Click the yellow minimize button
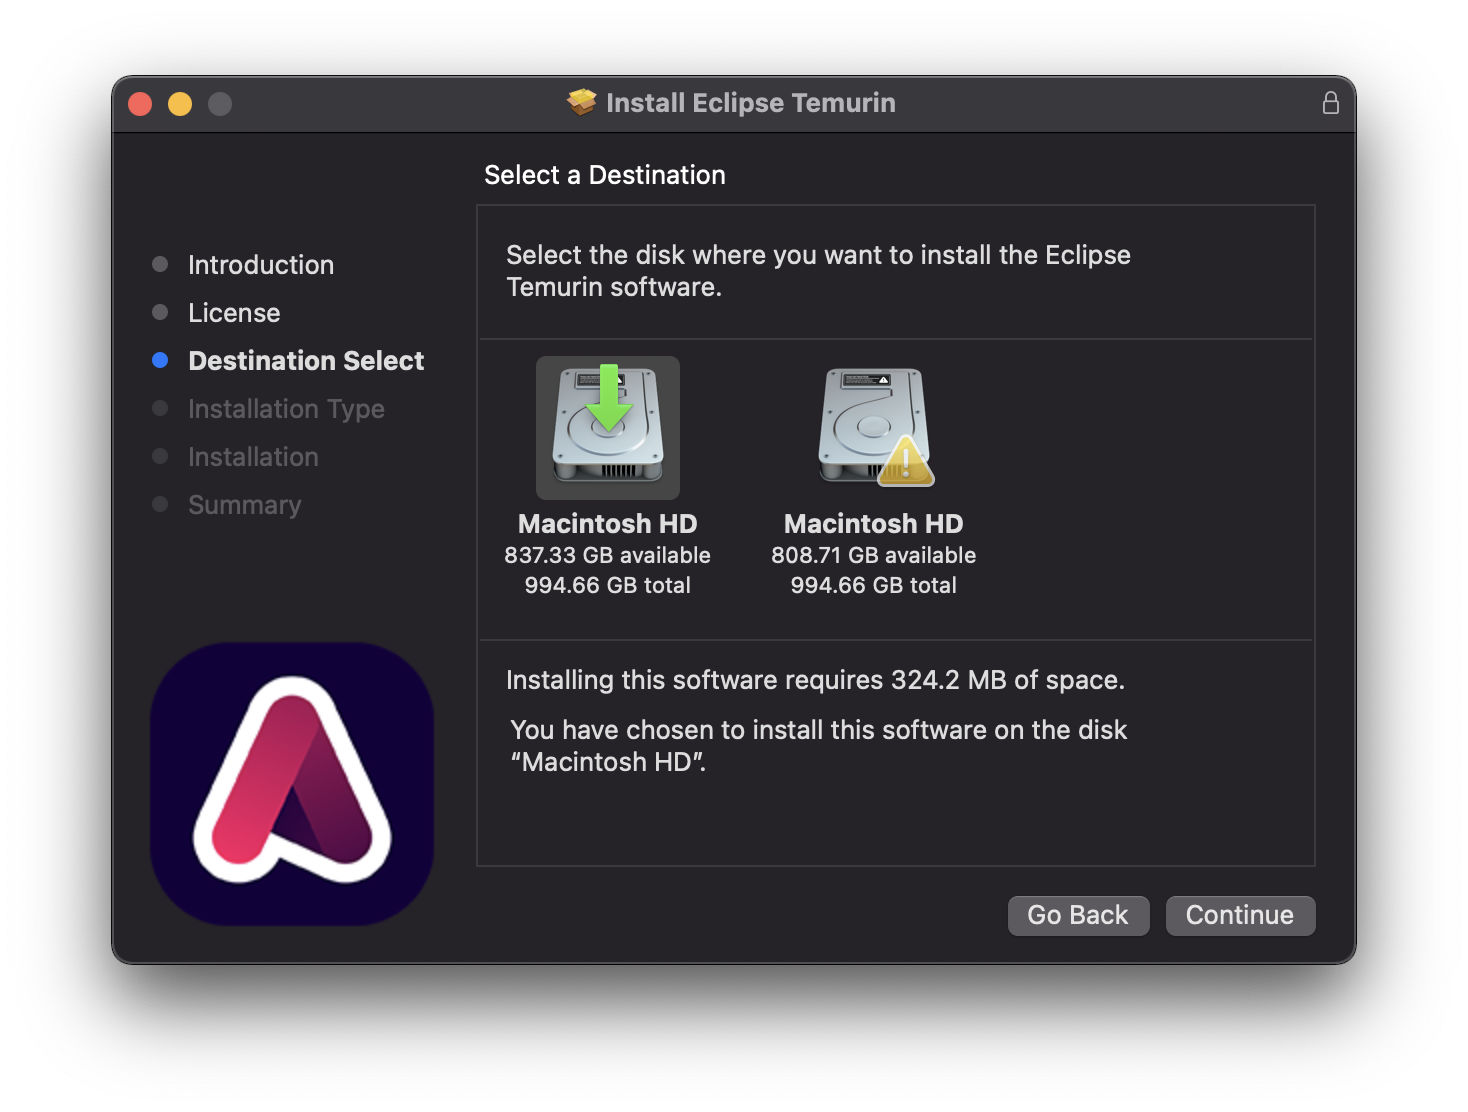This screenshot has width=1468, height=1112. click(x=180, y=103)
